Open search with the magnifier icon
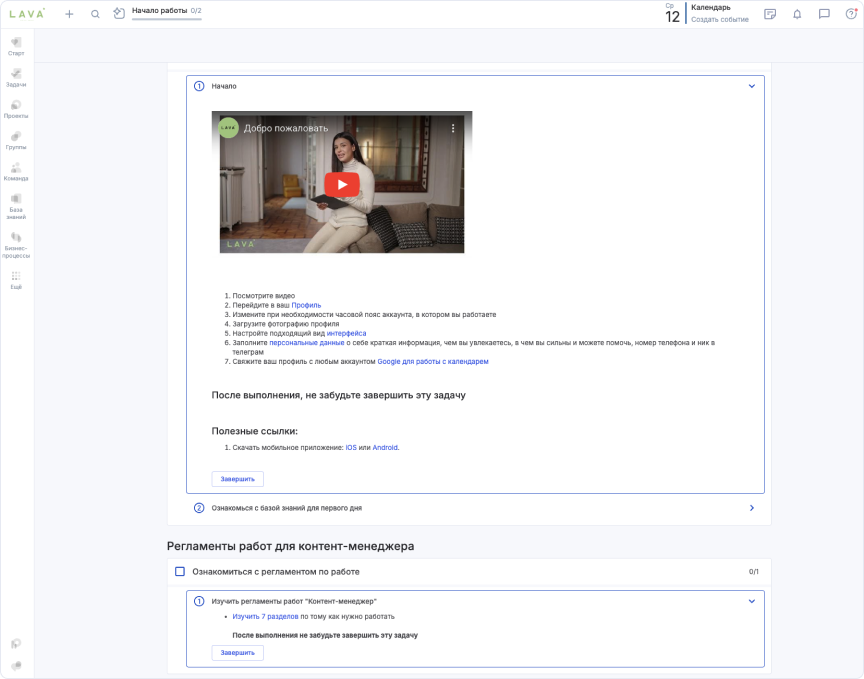Viewport: 864px width, 679px height. pos(95,14)
